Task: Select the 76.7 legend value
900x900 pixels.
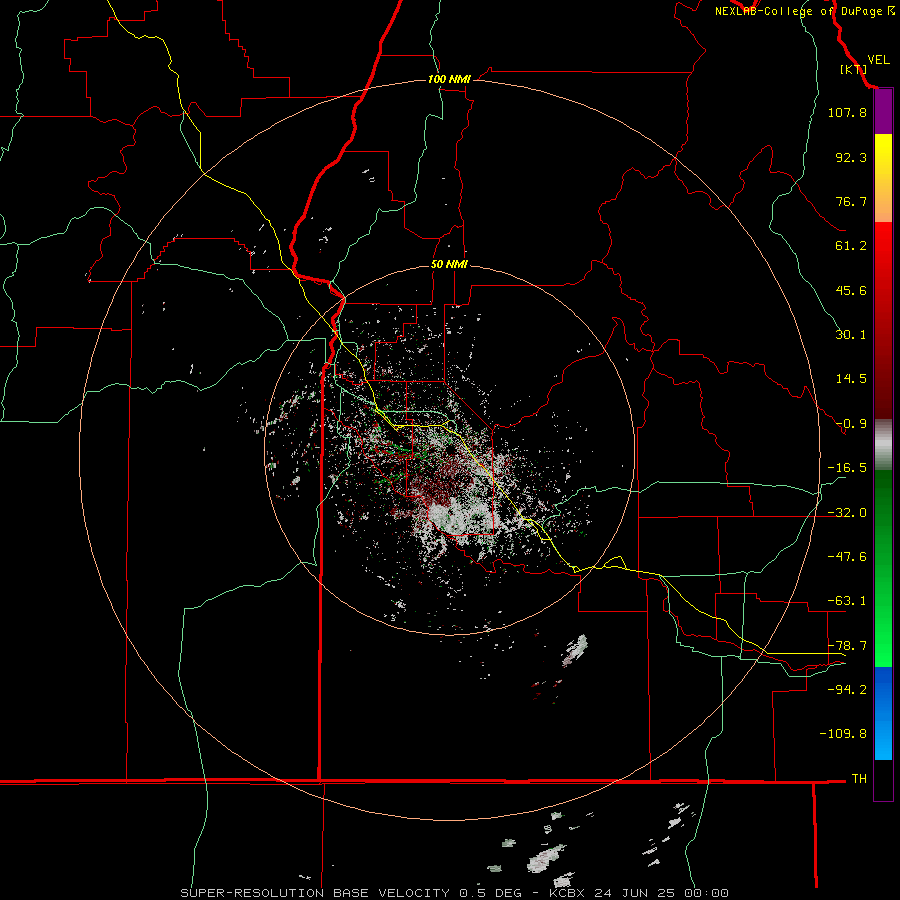Action: pyautogui.click(x=851, y=201)
